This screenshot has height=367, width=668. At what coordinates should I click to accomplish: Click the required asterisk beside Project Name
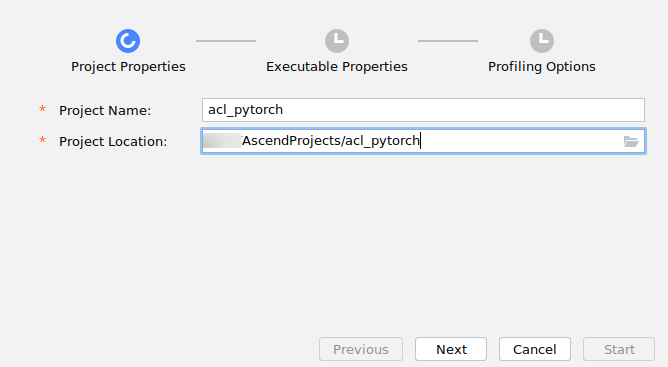coord(42,109)
